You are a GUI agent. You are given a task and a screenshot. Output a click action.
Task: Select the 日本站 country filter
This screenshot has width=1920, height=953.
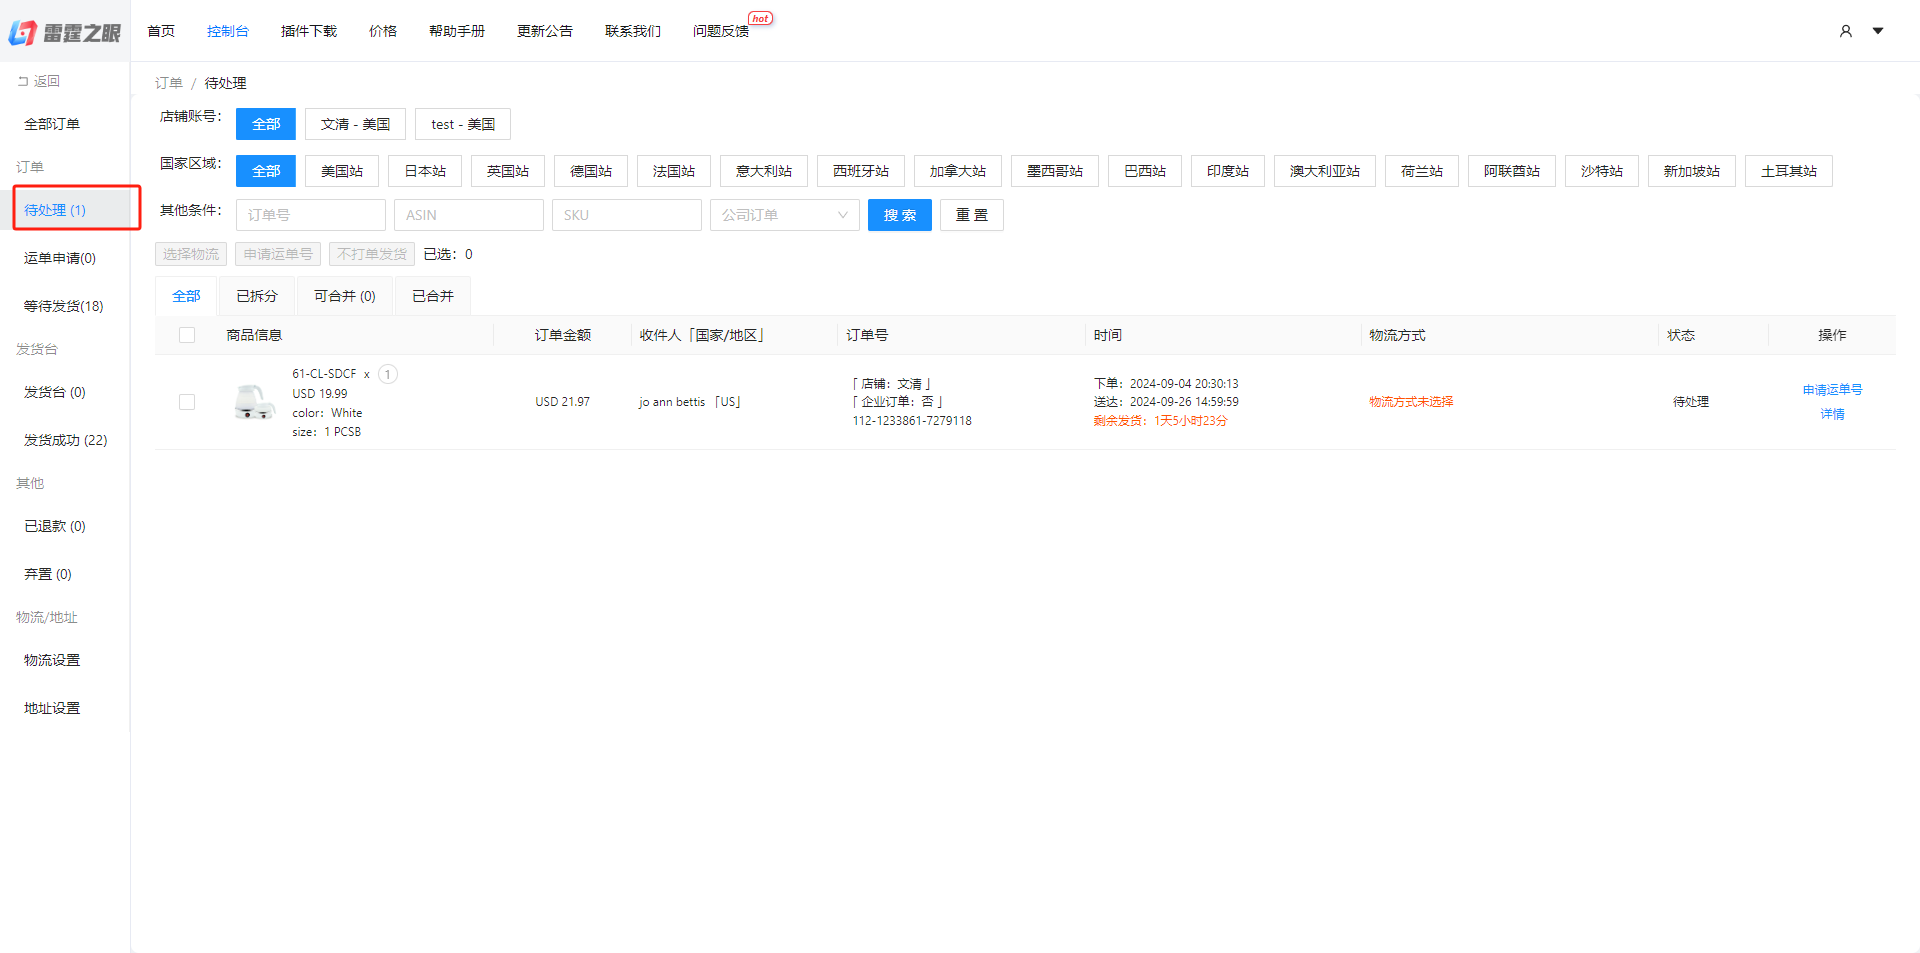[x=424, y=170]
